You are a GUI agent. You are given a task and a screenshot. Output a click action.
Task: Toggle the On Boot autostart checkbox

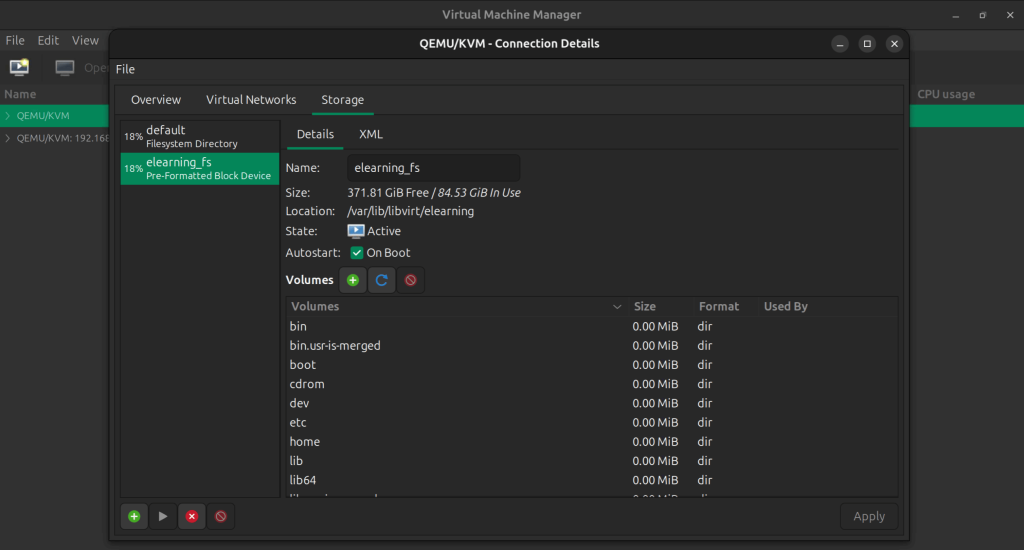pos(357,253)
